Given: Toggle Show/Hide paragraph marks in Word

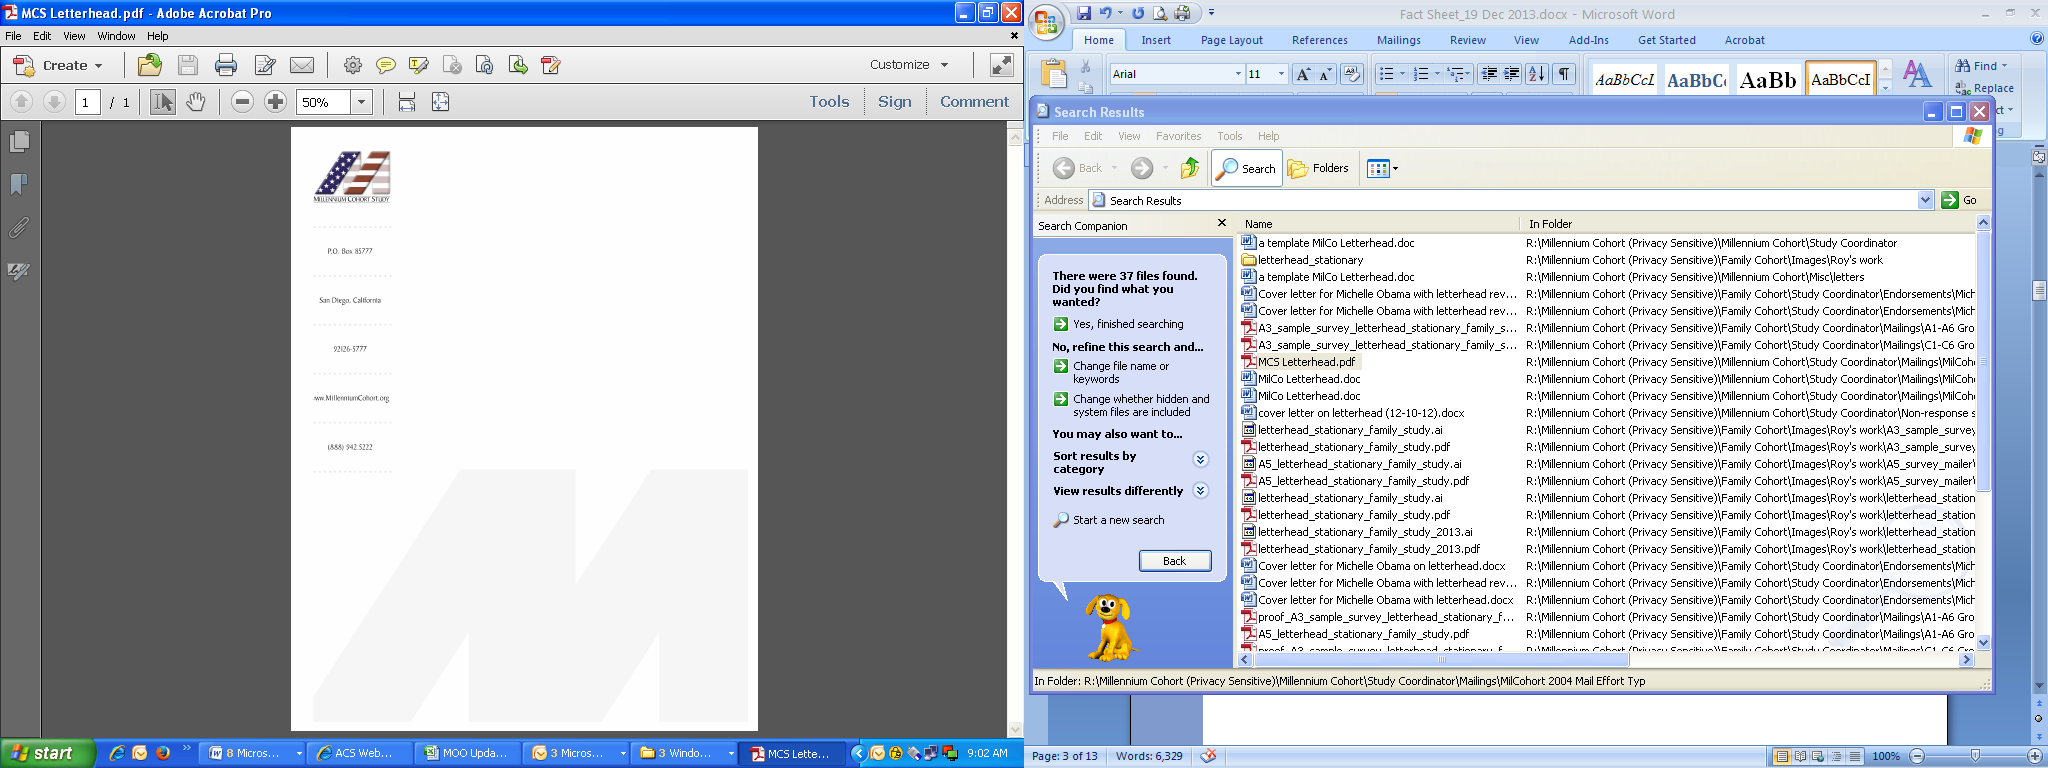Looking at the screenshot, I should [1564, 74].
